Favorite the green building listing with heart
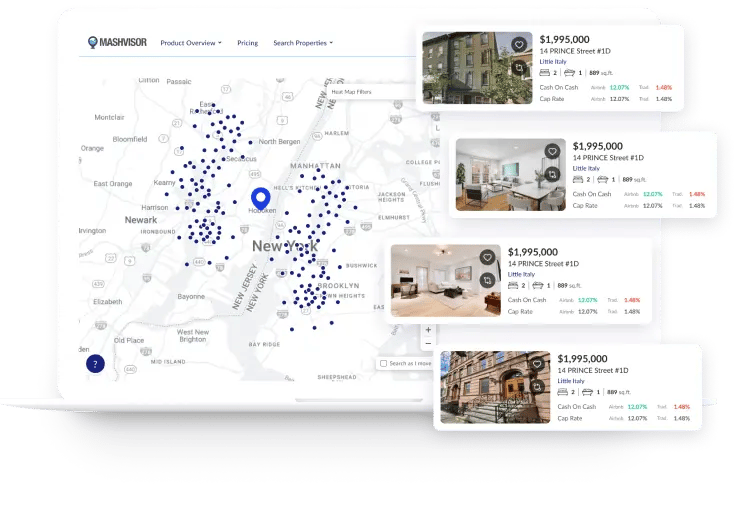The width and height of the screenshot is (737, 517). click(519, 45)
